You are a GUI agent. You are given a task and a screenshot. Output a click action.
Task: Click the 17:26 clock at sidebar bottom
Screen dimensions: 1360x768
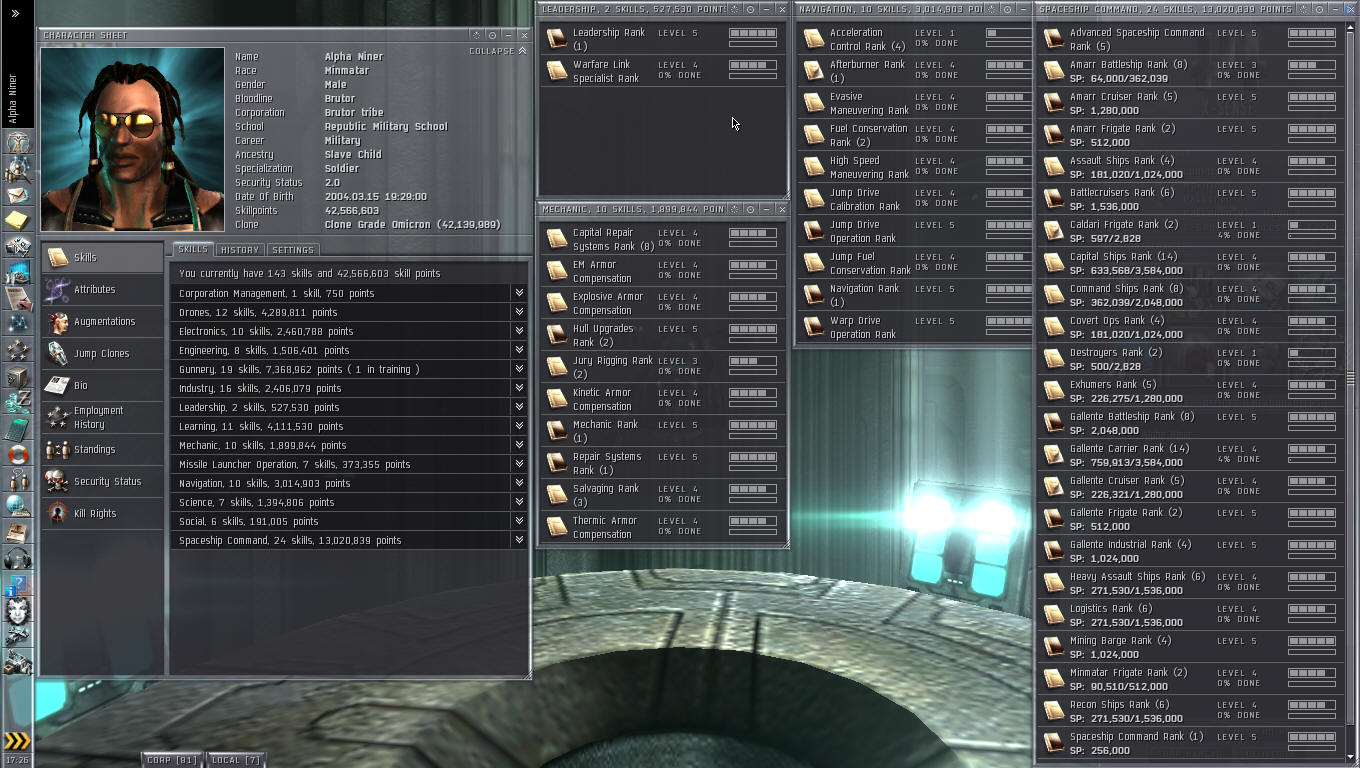16,761
